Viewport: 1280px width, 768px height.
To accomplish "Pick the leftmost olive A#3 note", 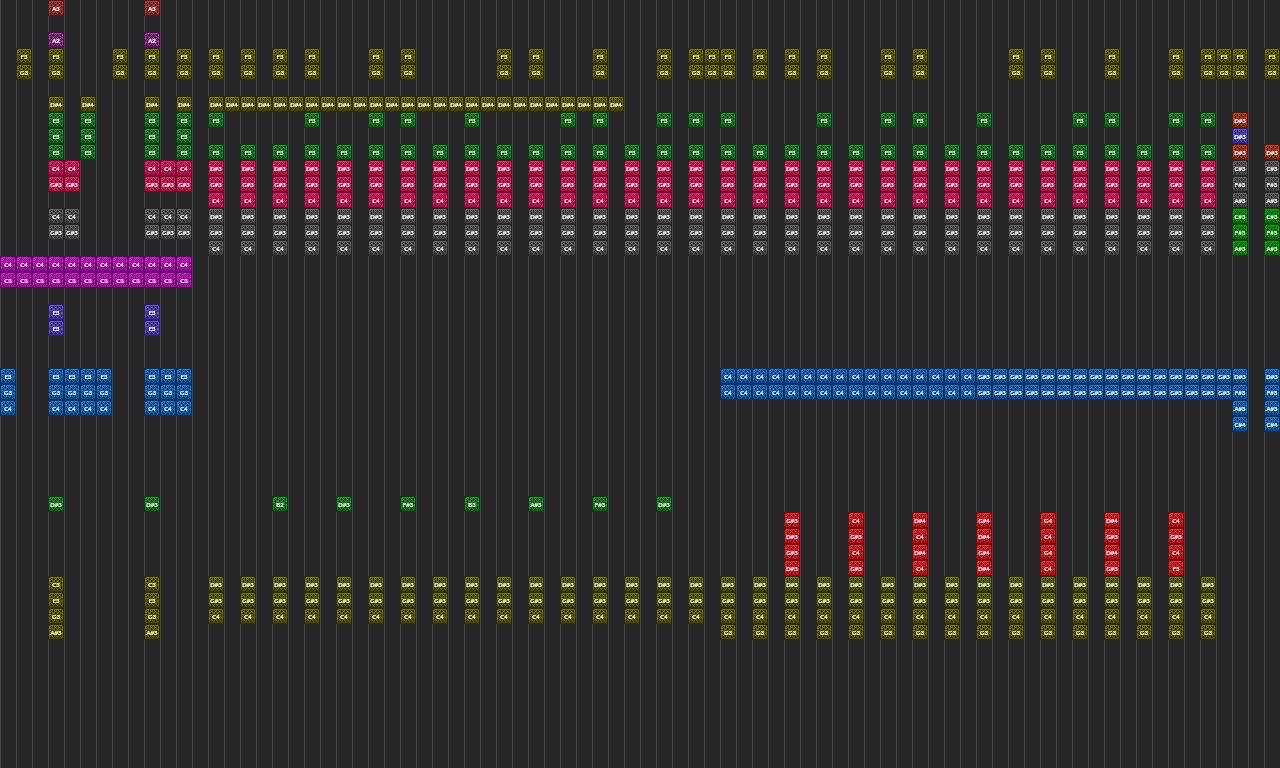I will 56,632.
